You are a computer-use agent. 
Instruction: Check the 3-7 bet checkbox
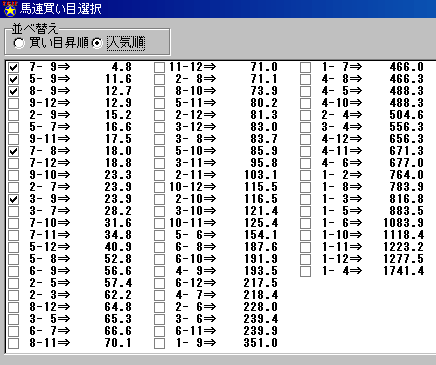coord(13,211)
